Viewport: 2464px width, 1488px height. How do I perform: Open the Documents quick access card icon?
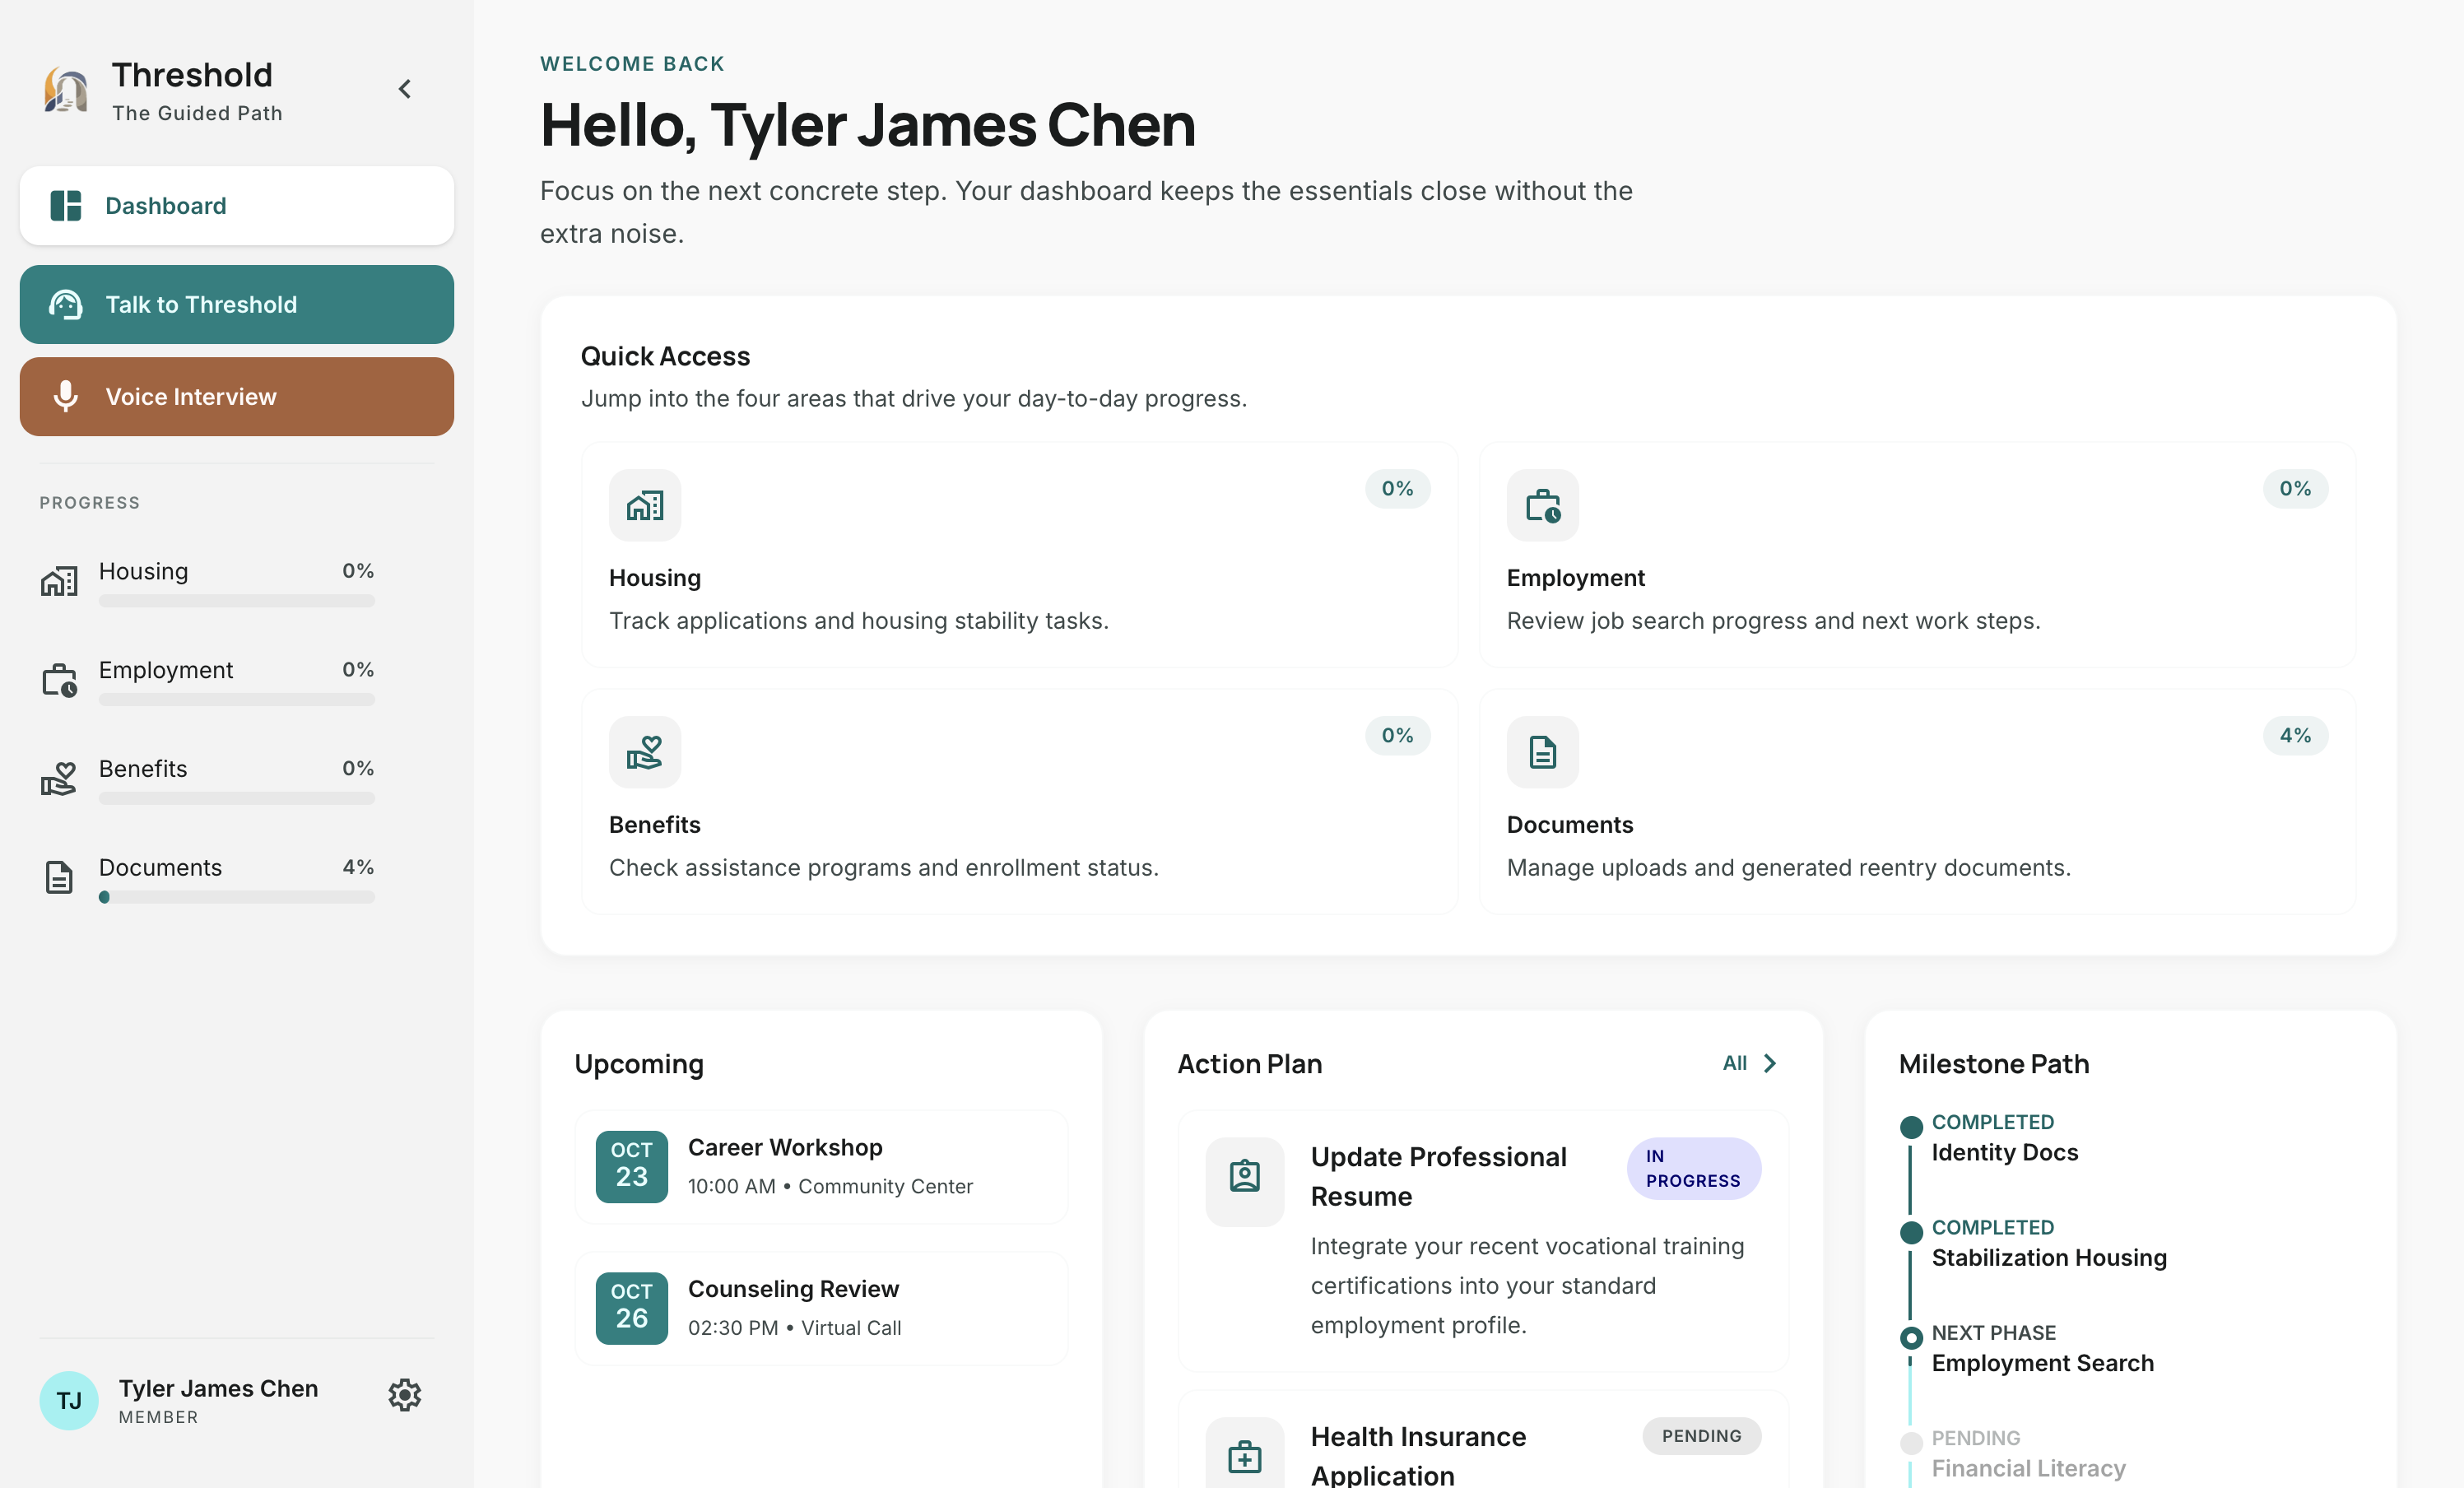pos(1542,752)
